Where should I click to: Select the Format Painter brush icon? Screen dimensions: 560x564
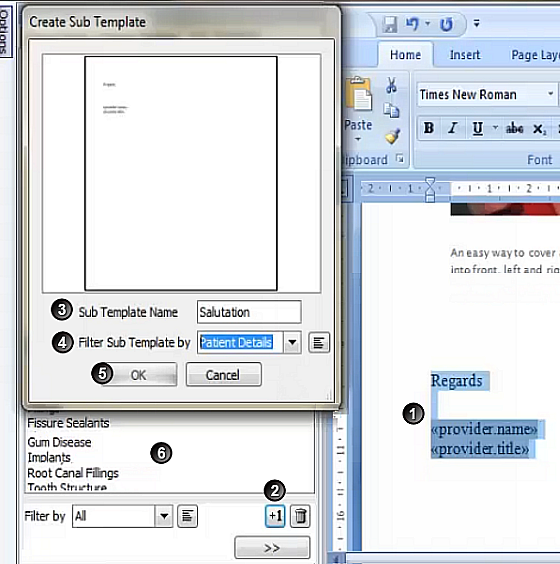(392, 136)
